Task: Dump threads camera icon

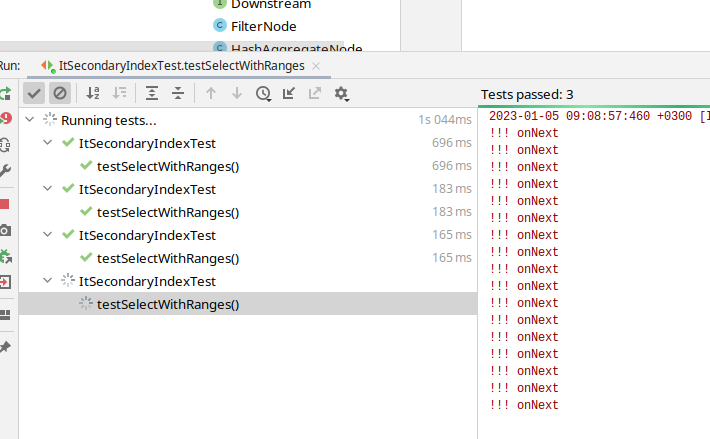Action: 5,230
